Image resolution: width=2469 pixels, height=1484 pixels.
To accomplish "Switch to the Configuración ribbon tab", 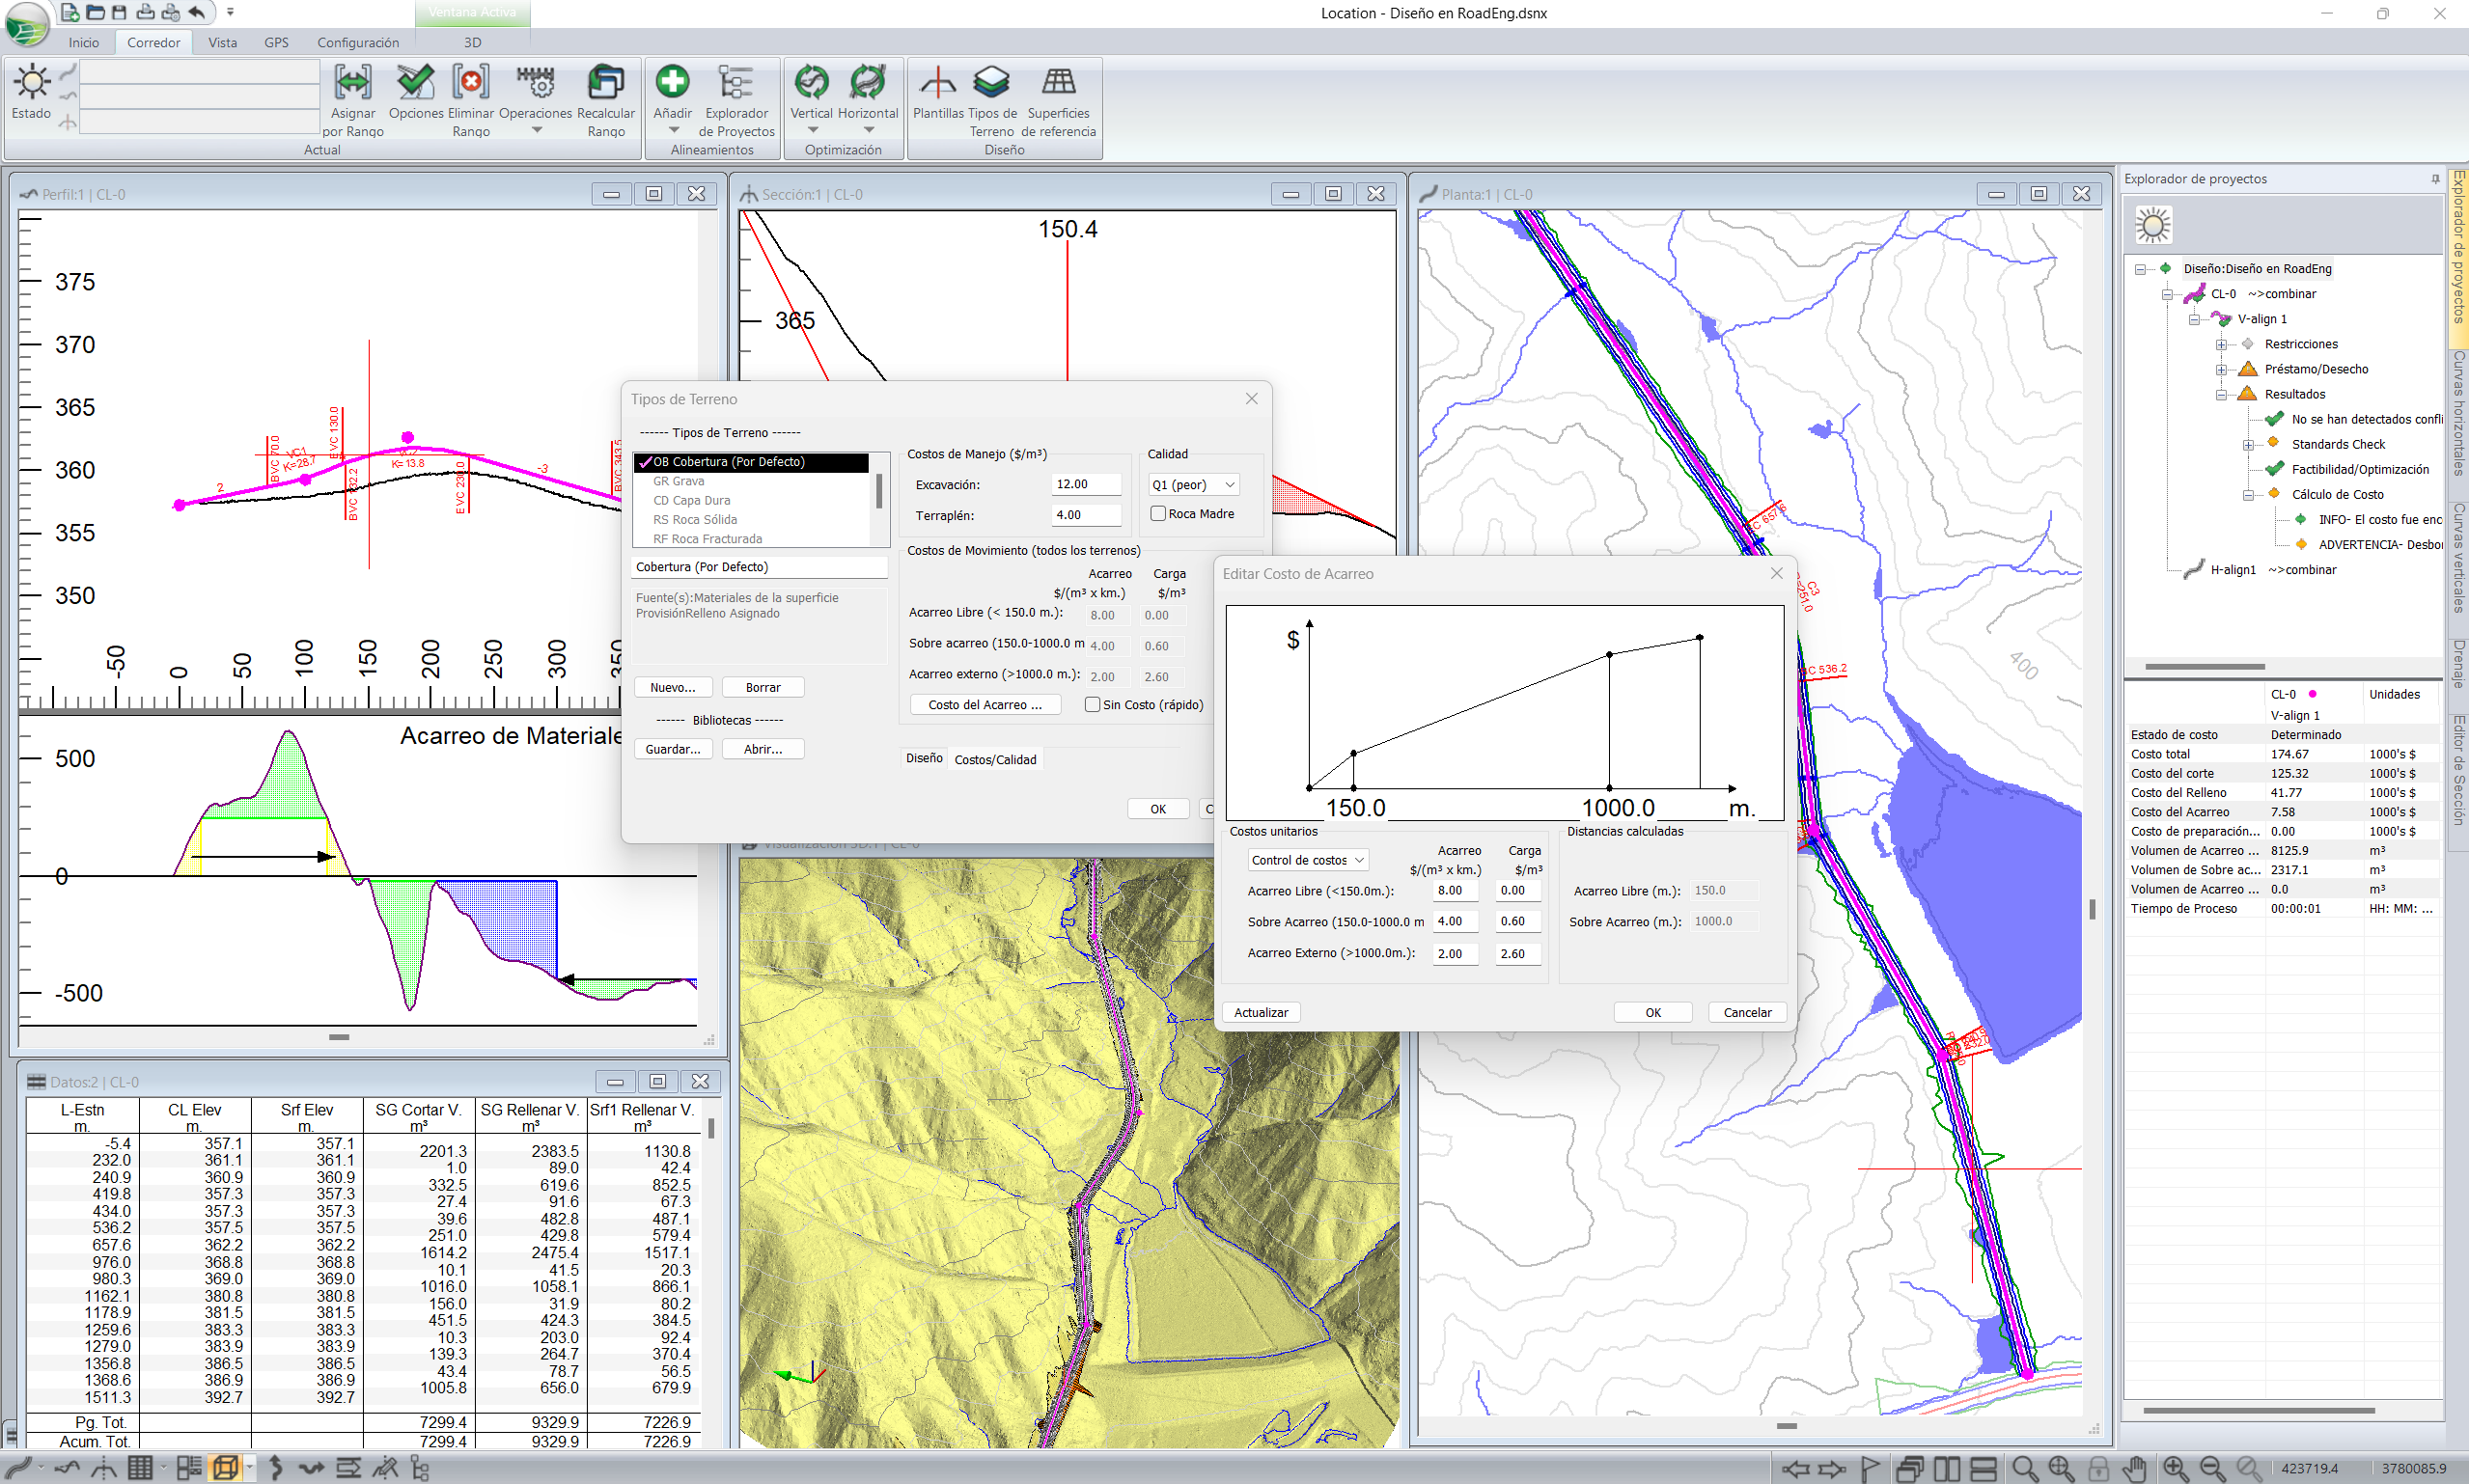I will point(358,42).
